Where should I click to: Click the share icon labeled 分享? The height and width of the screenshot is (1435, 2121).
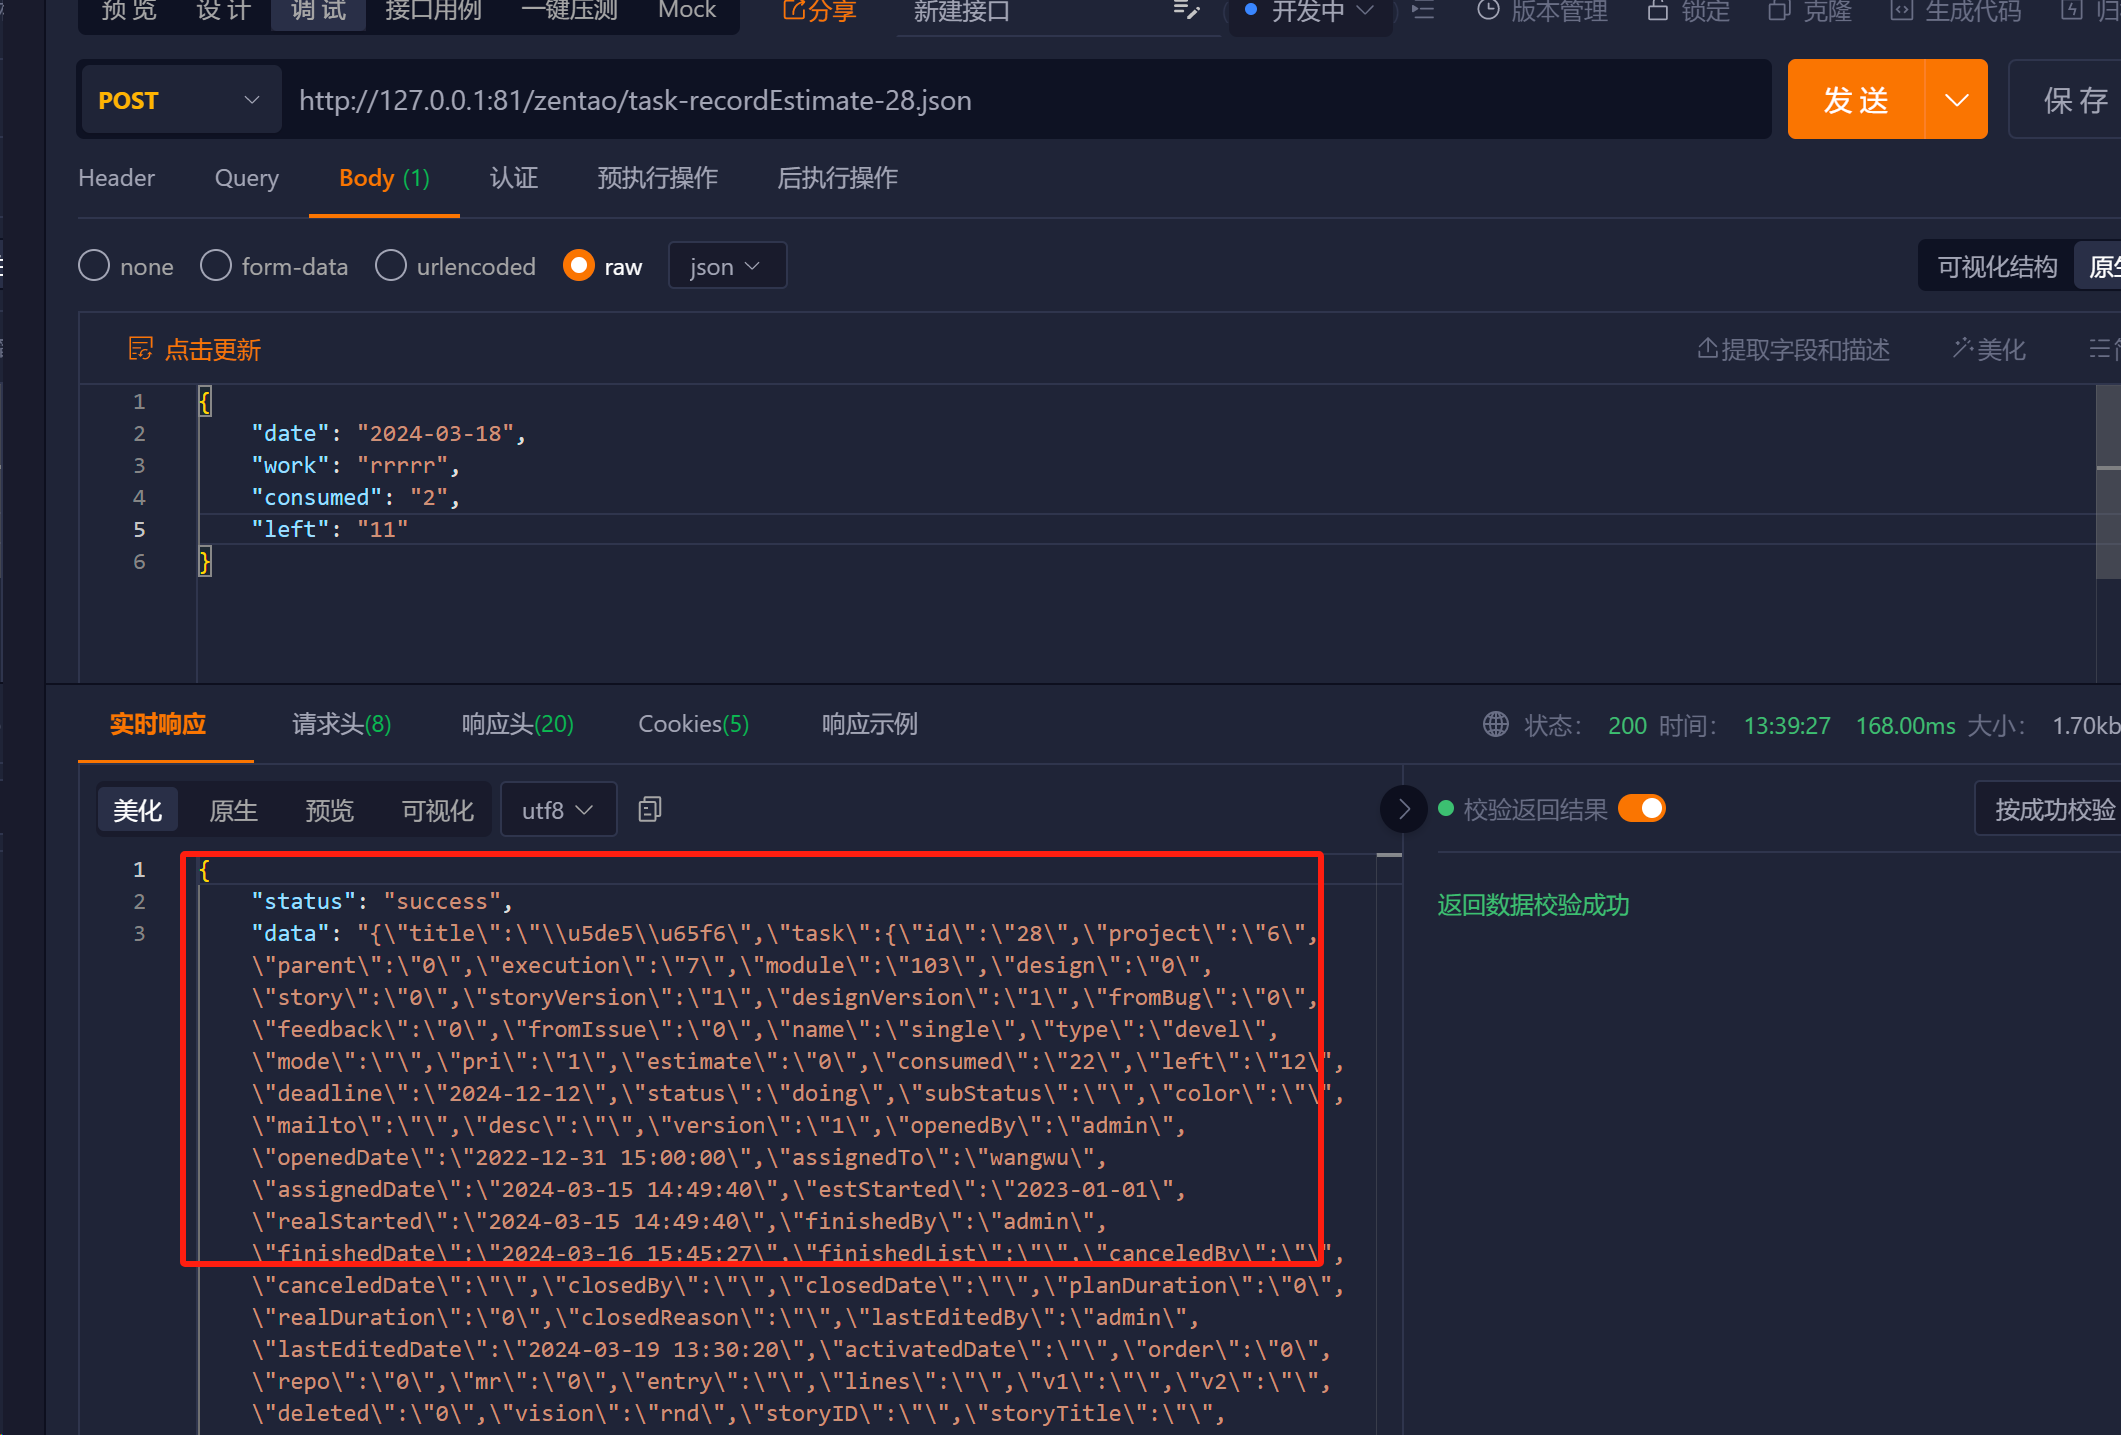pyautogui.click(x=794, y=11)
